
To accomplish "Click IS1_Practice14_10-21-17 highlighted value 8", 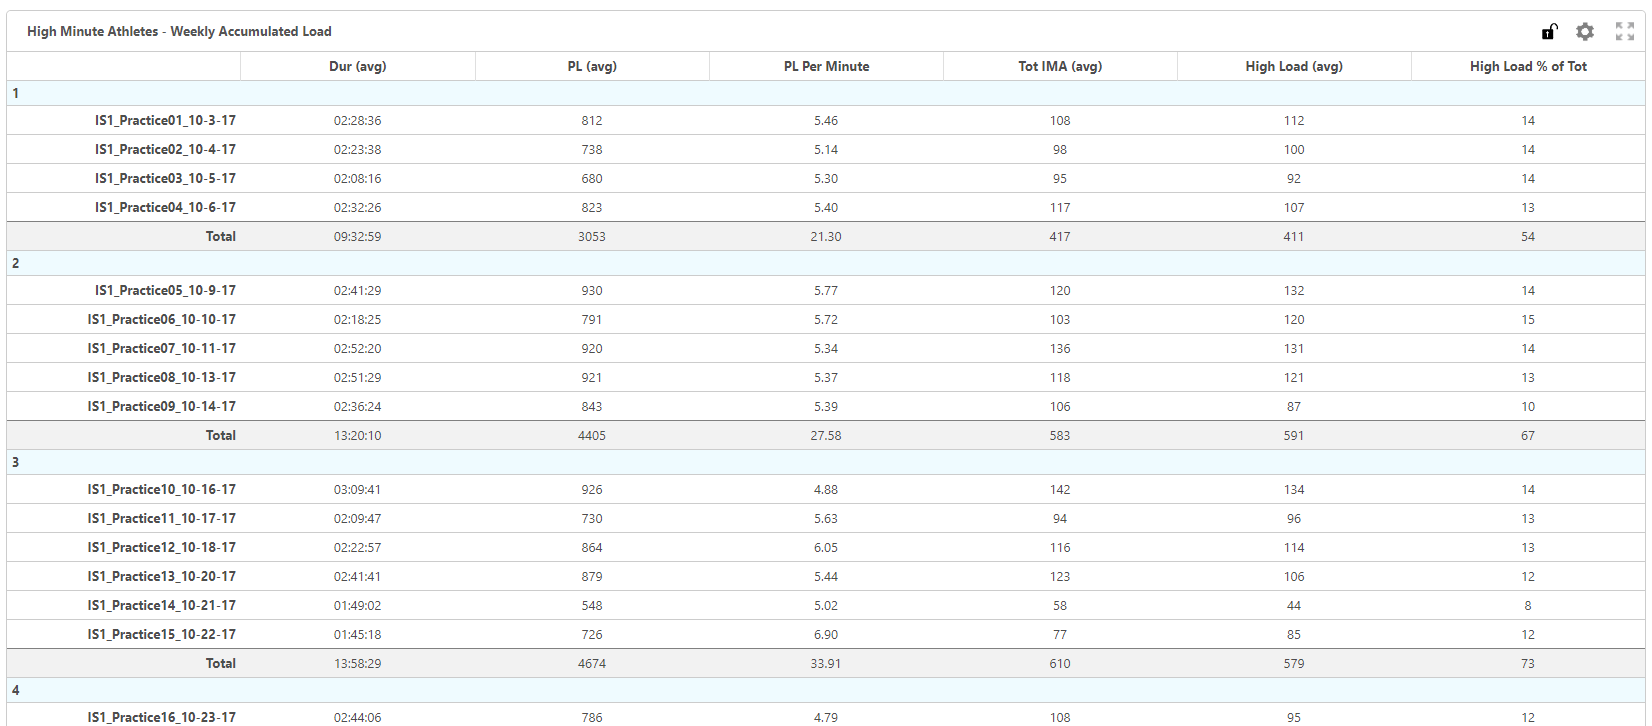I will pyautogui.click(x=1528, y=605).
